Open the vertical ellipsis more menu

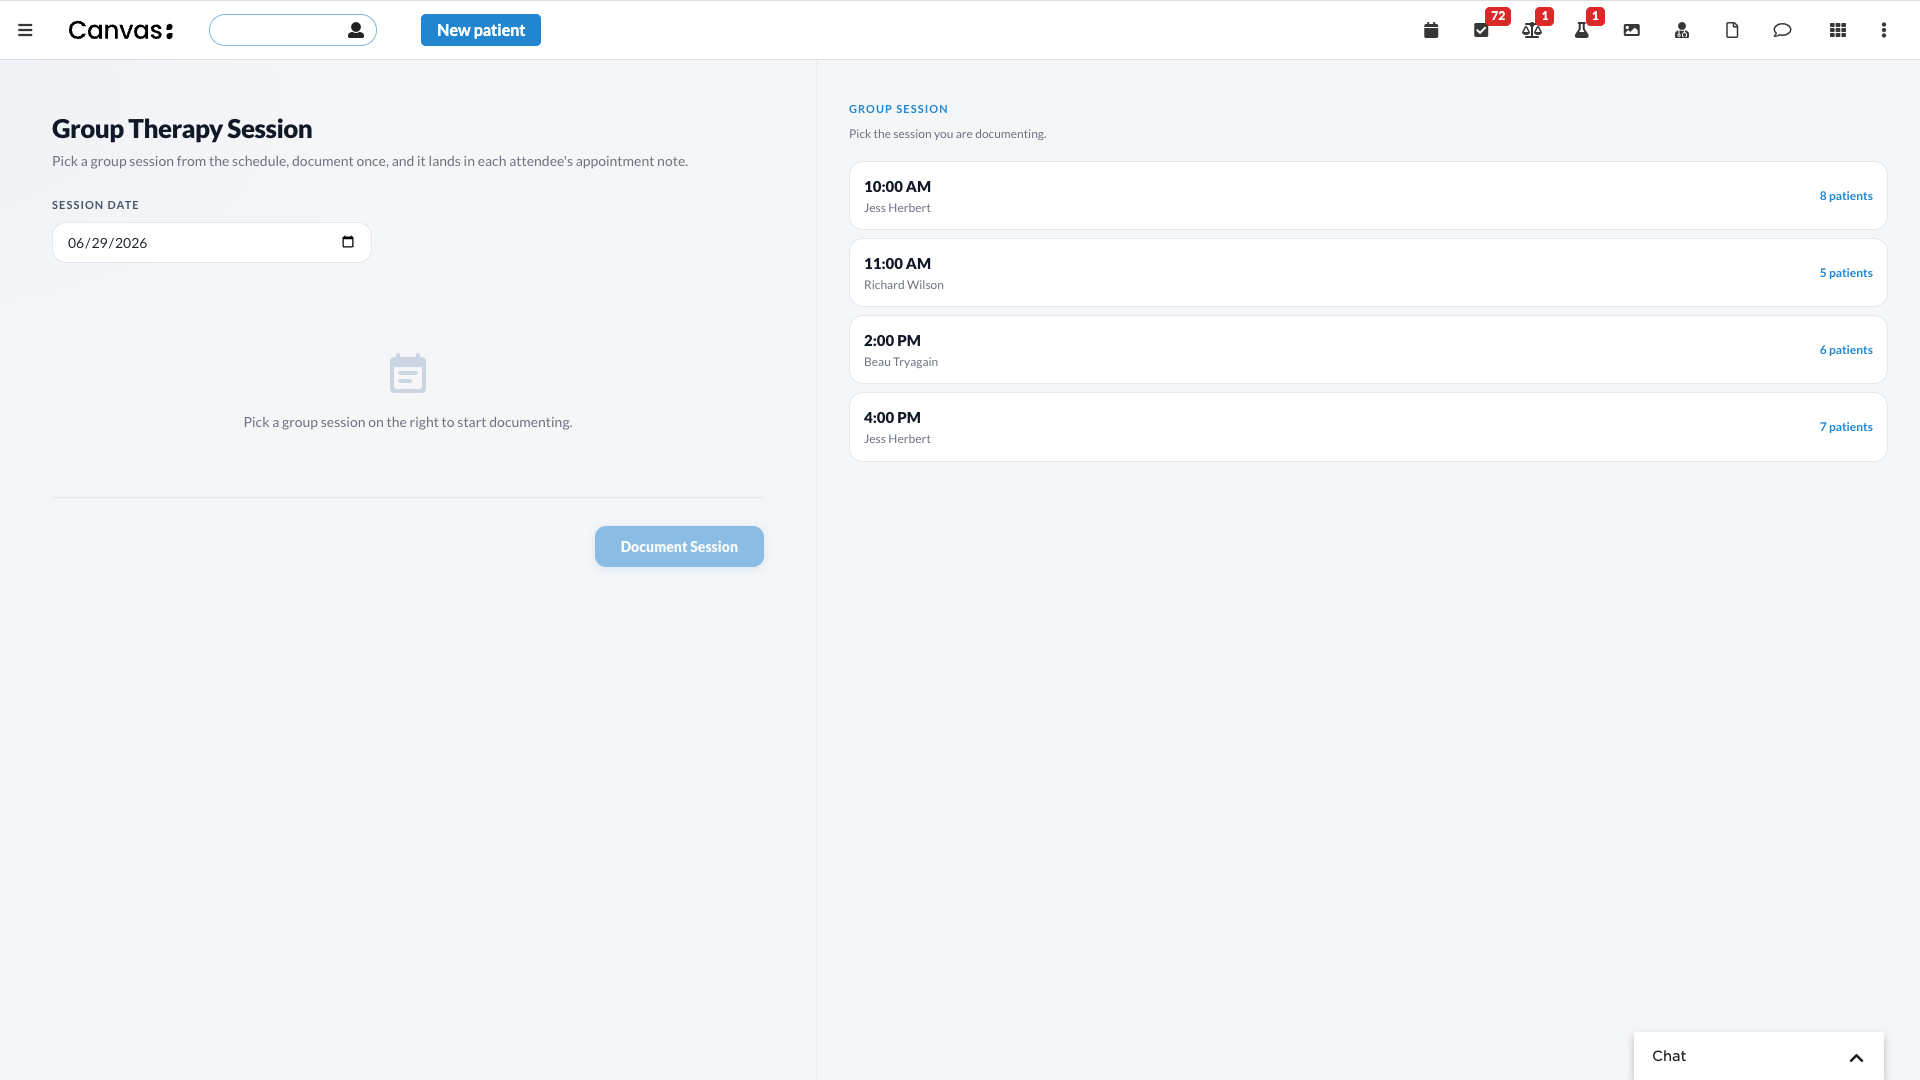1883,30
